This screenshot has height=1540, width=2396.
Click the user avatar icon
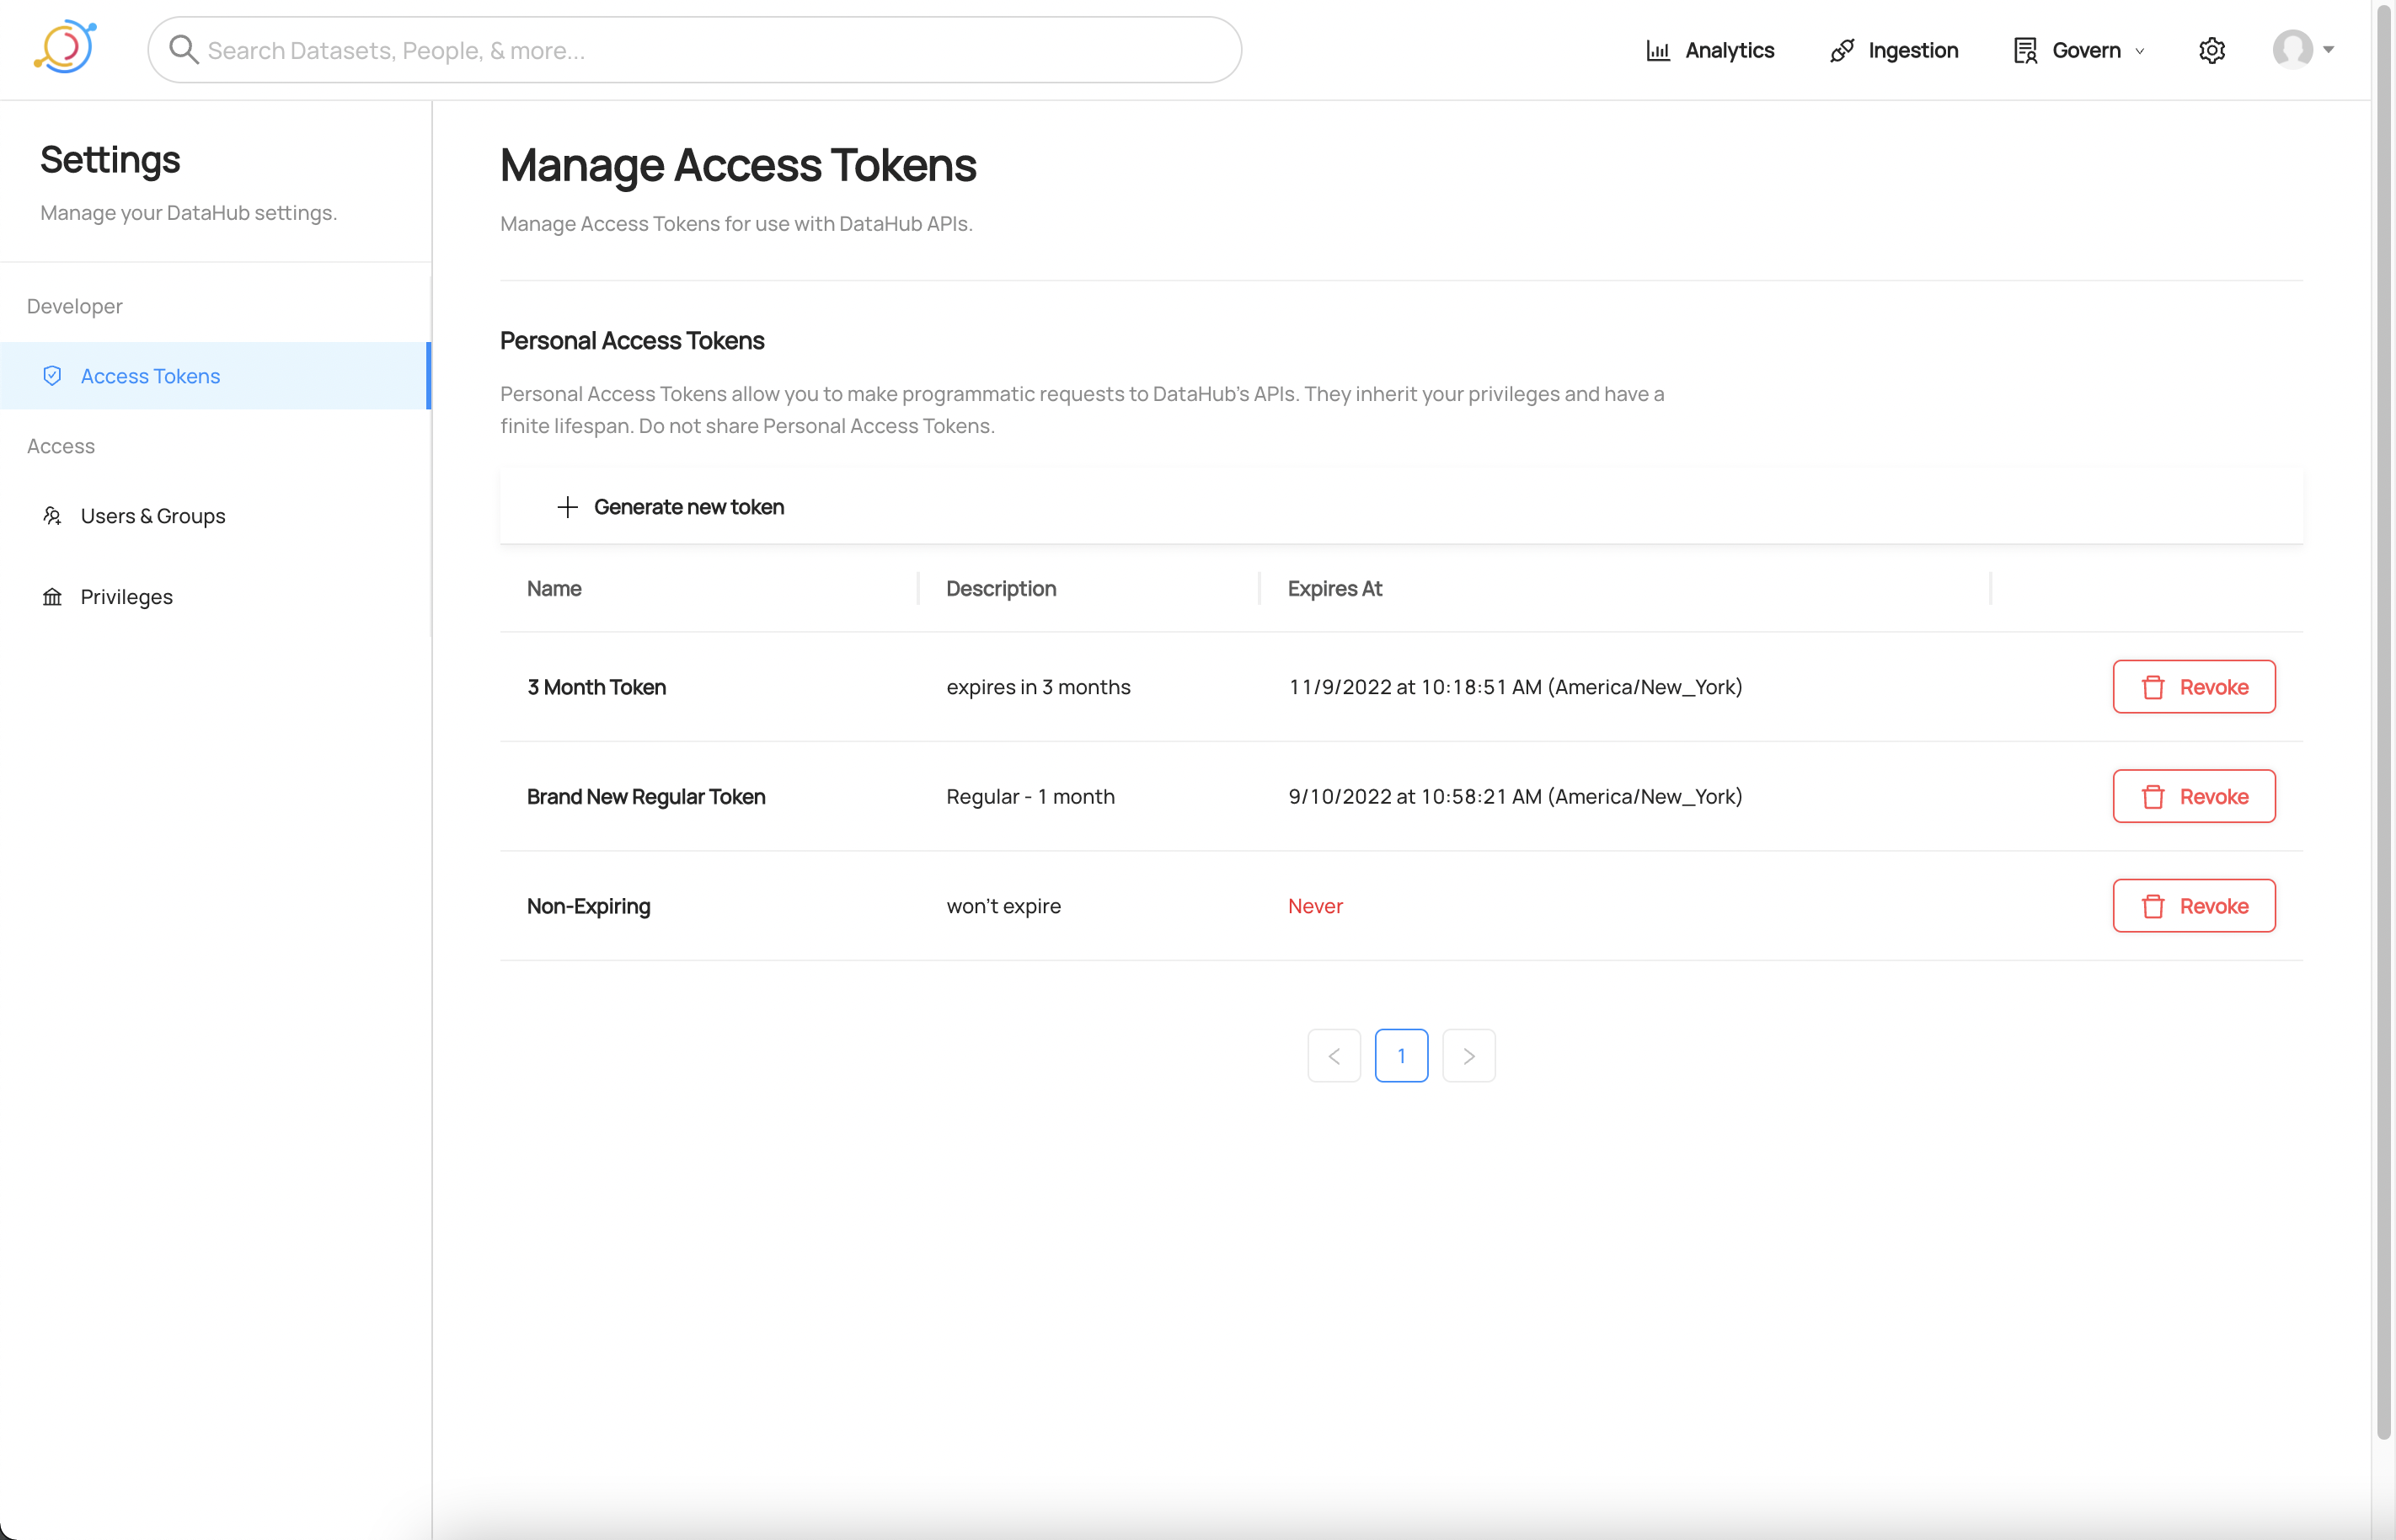[x=2292, y=49]
